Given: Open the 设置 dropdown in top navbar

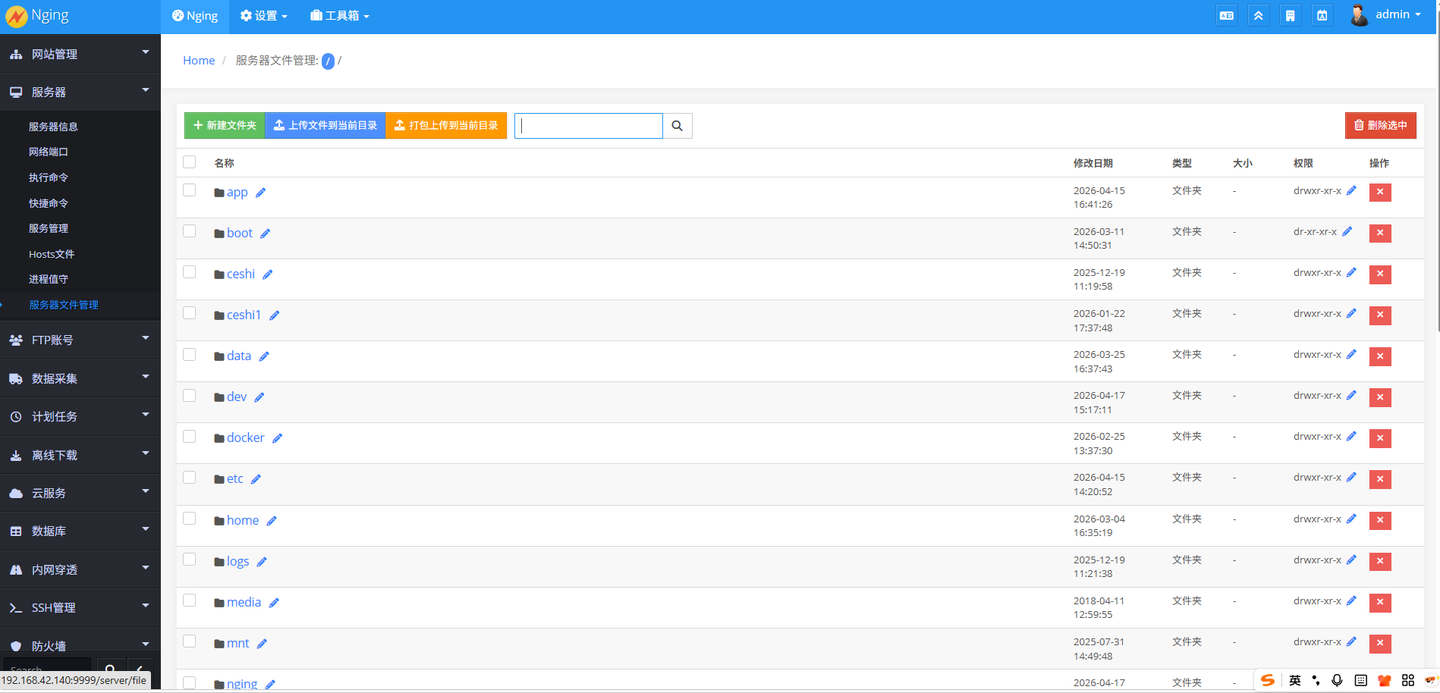Looking at the screenshot, I should (264, 16).
